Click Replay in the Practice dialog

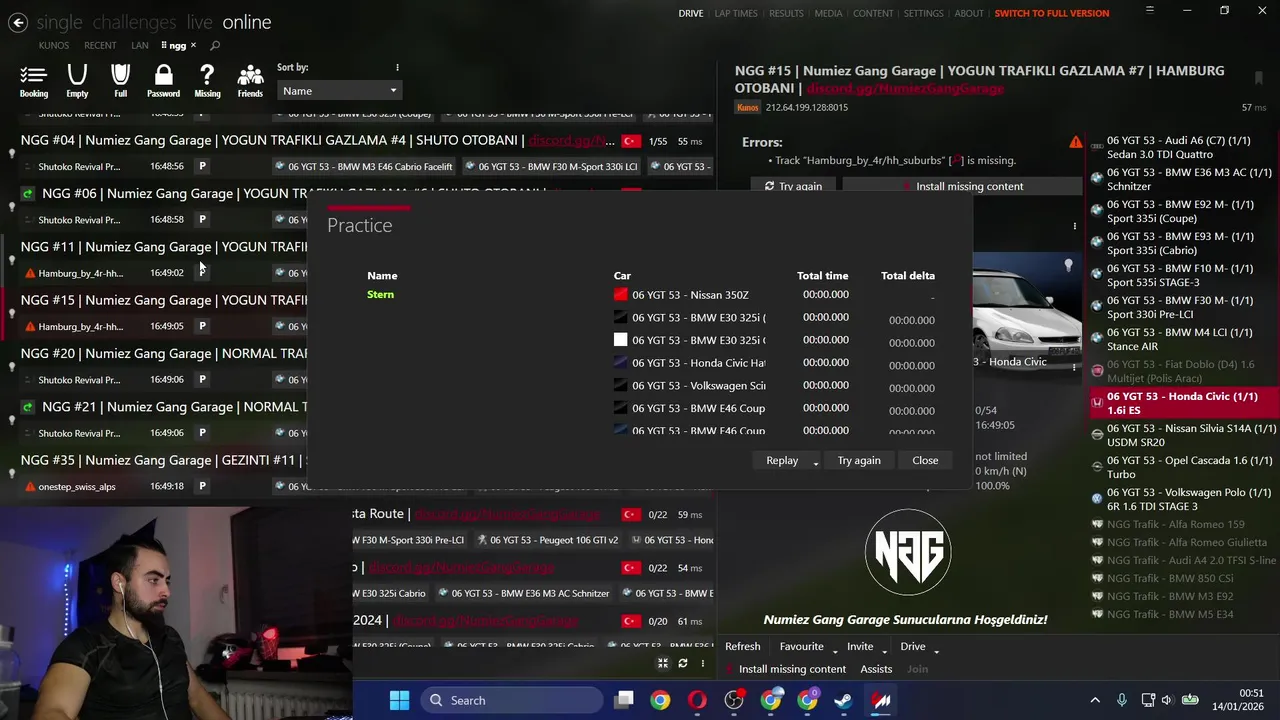[x=782, y=461]
